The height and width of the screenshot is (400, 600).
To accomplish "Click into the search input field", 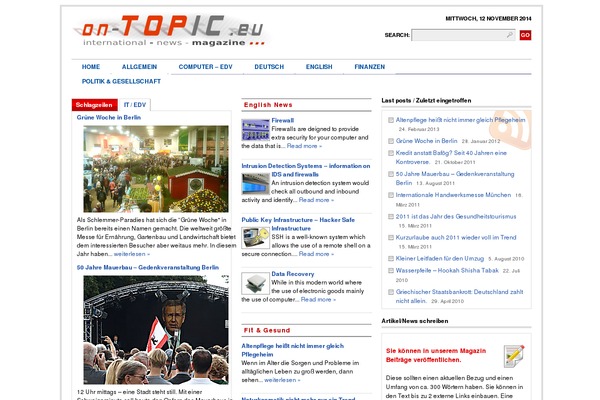I will 463,35.
